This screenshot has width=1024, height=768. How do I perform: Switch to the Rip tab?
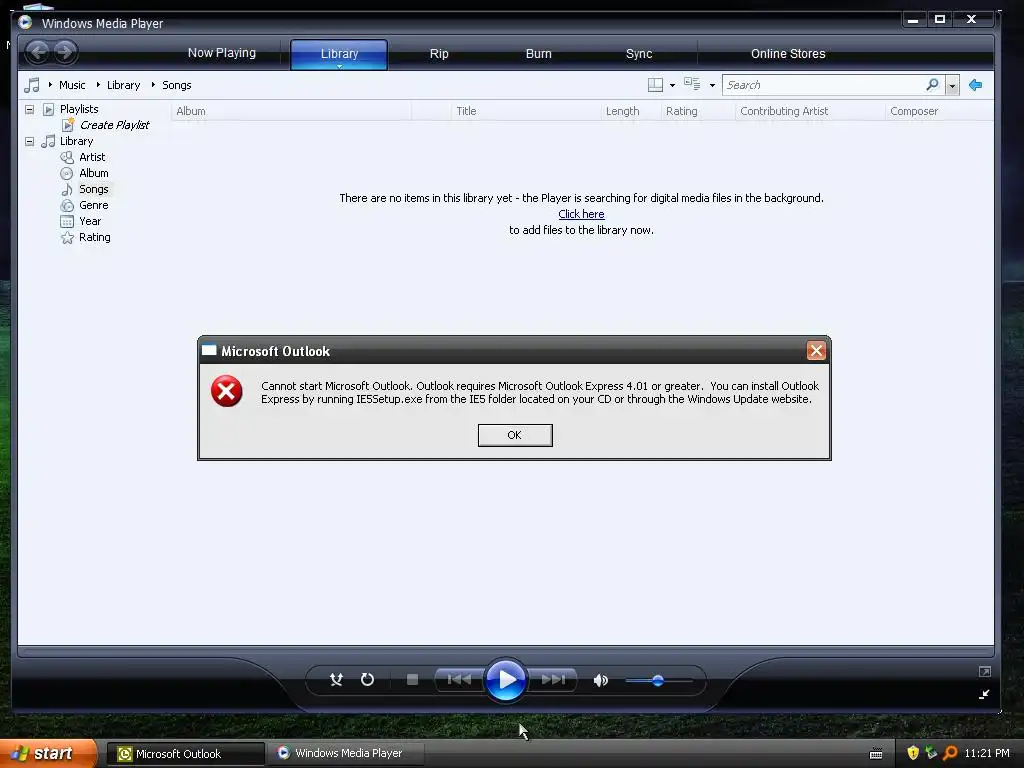439,54
